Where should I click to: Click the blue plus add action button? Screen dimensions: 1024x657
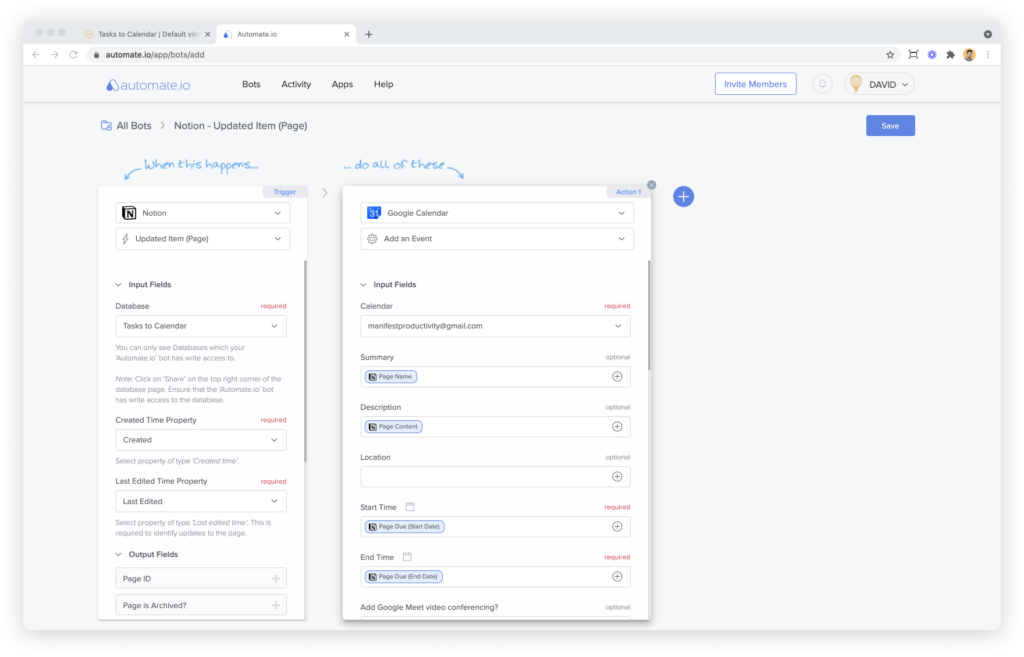(683, 197)
